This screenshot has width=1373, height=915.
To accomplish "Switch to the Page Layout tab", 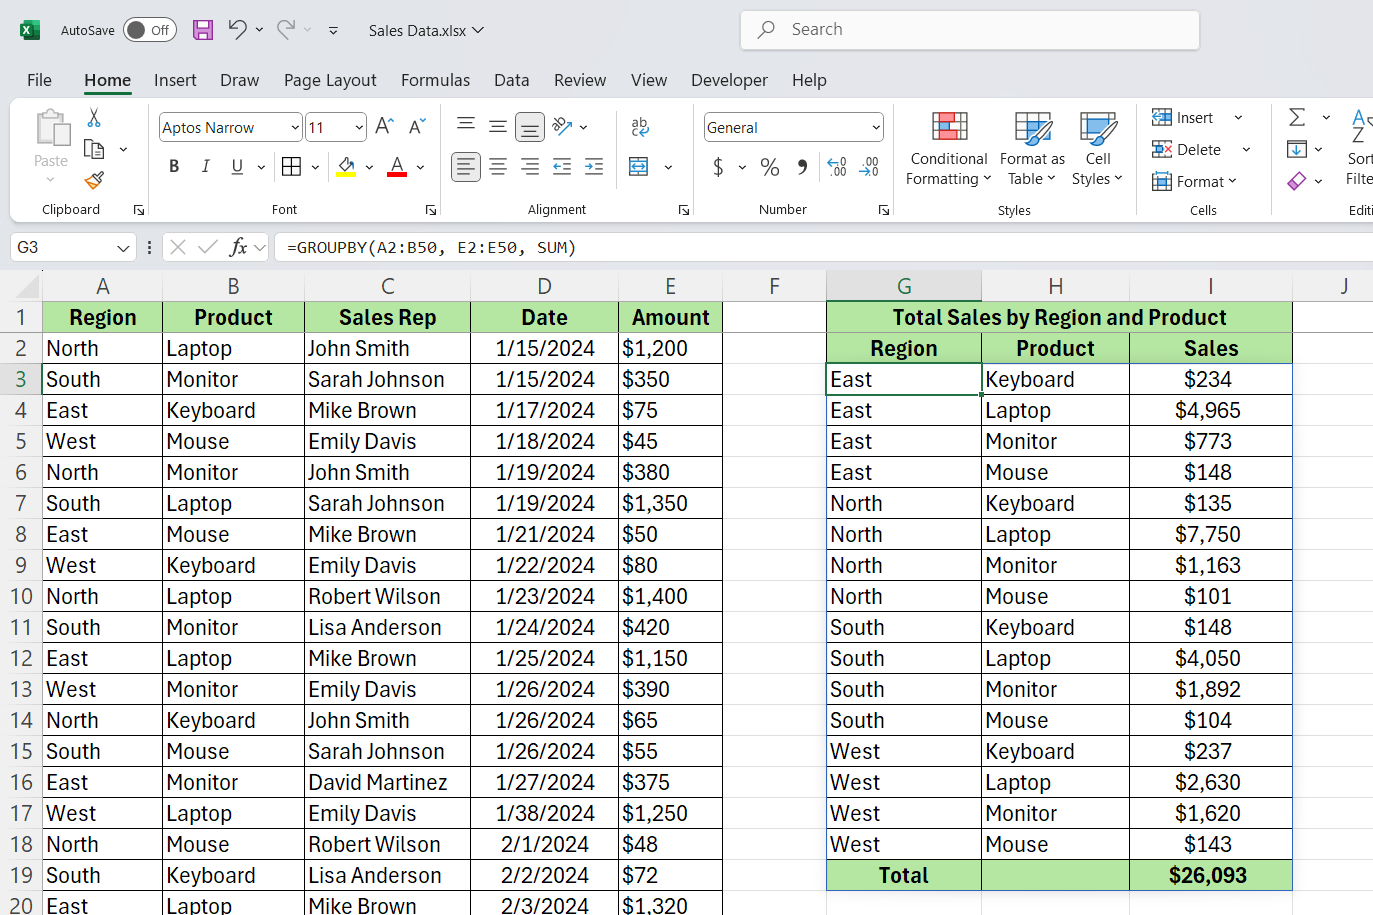I will [330, 80].
